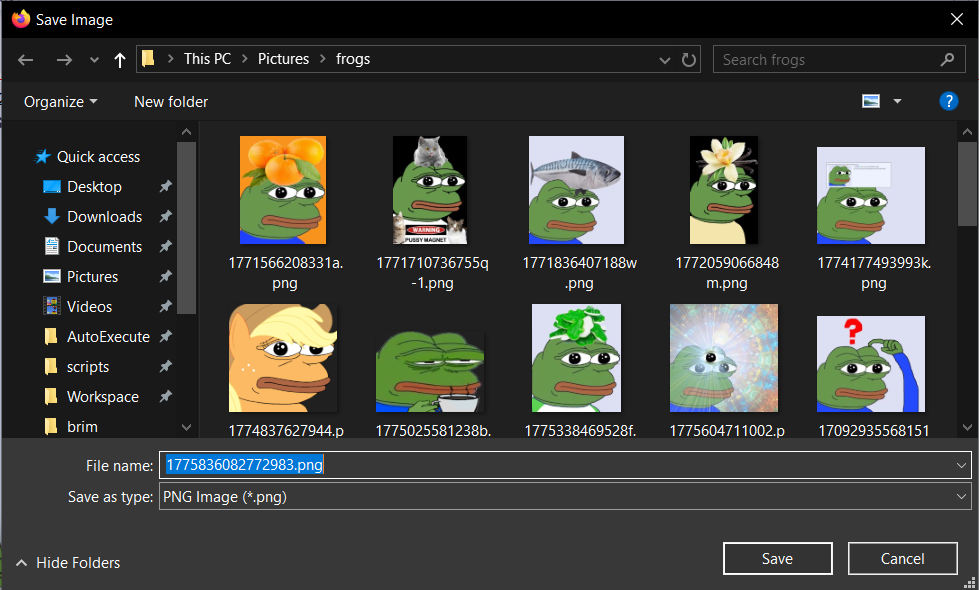
Task: Expand the address bar history dropdown
Action: point(665,60)
